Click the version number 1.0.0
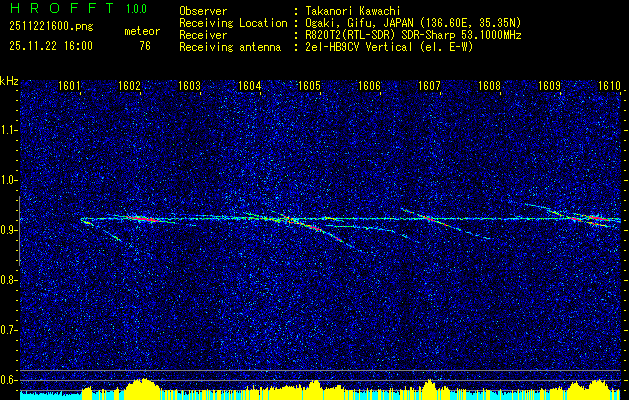Viewport: 629px width, 400px height. tap(136, 9)
